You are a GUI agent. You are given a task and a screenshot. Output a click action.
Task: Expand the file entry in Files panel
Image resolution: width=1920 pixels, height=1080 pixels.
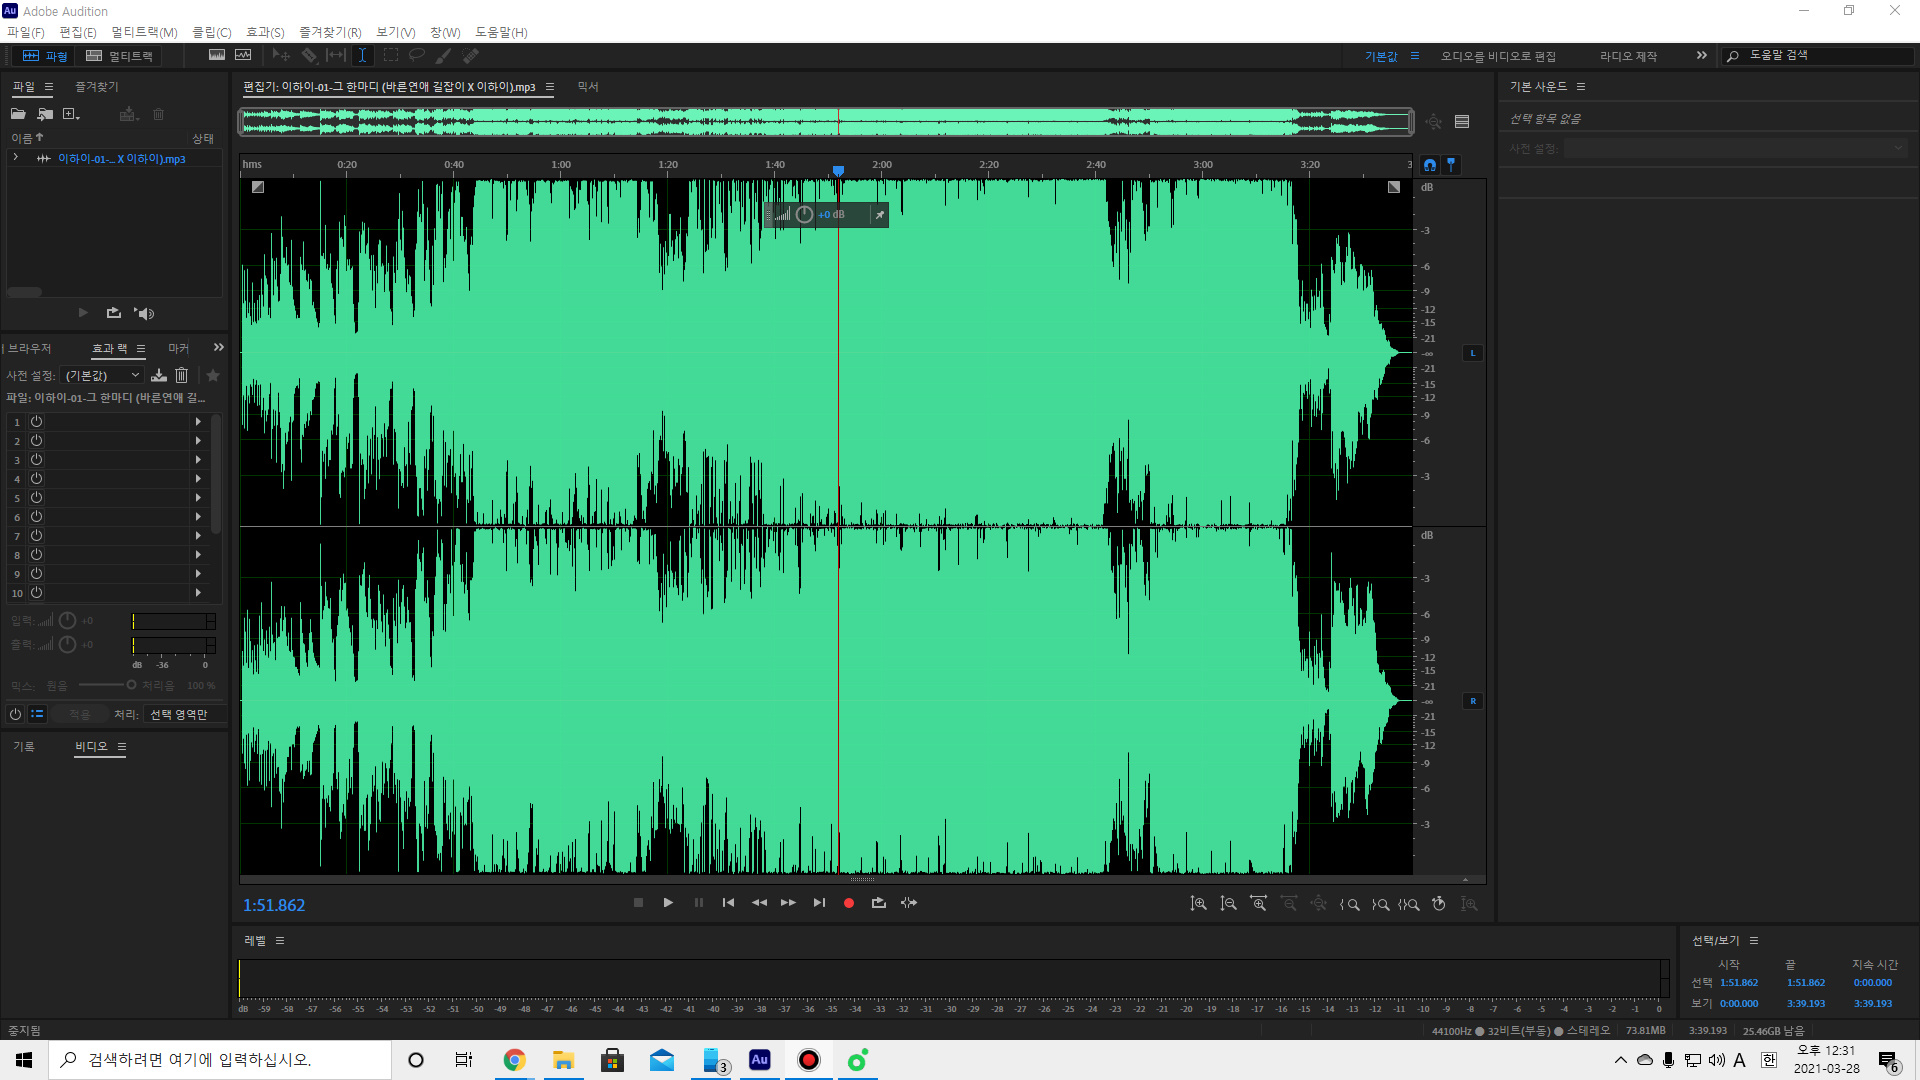pos(16,158)
